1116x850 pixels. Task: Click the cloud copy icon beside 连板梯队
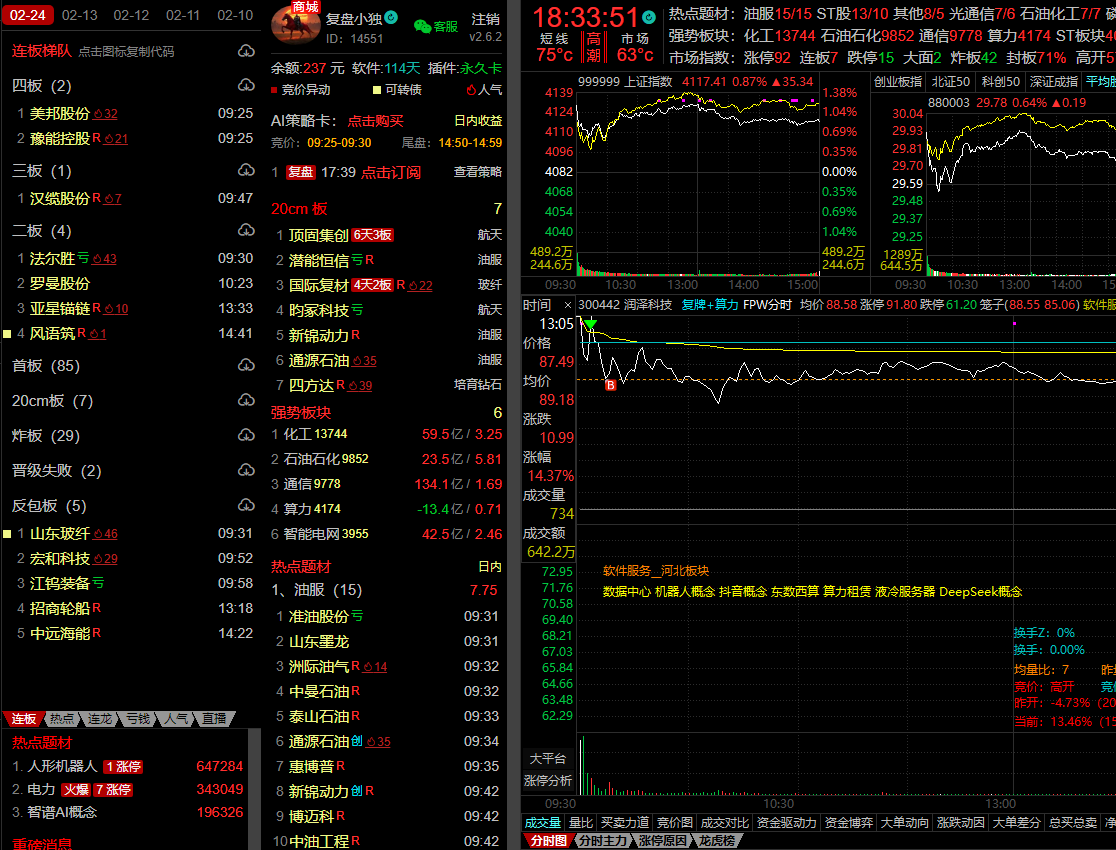[246, 51]
